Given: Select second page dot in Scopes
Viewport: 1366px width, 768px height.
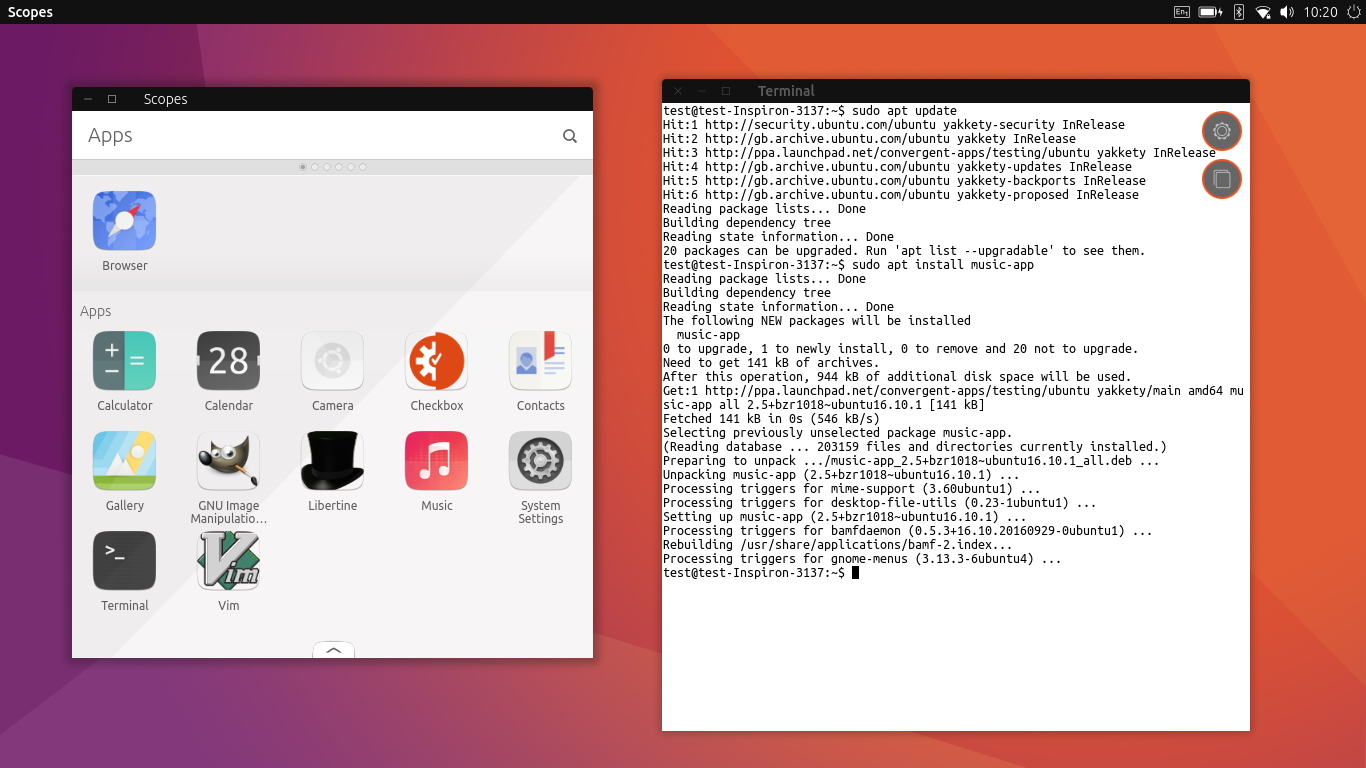Looking at the screenshot, I should point(315,167).
